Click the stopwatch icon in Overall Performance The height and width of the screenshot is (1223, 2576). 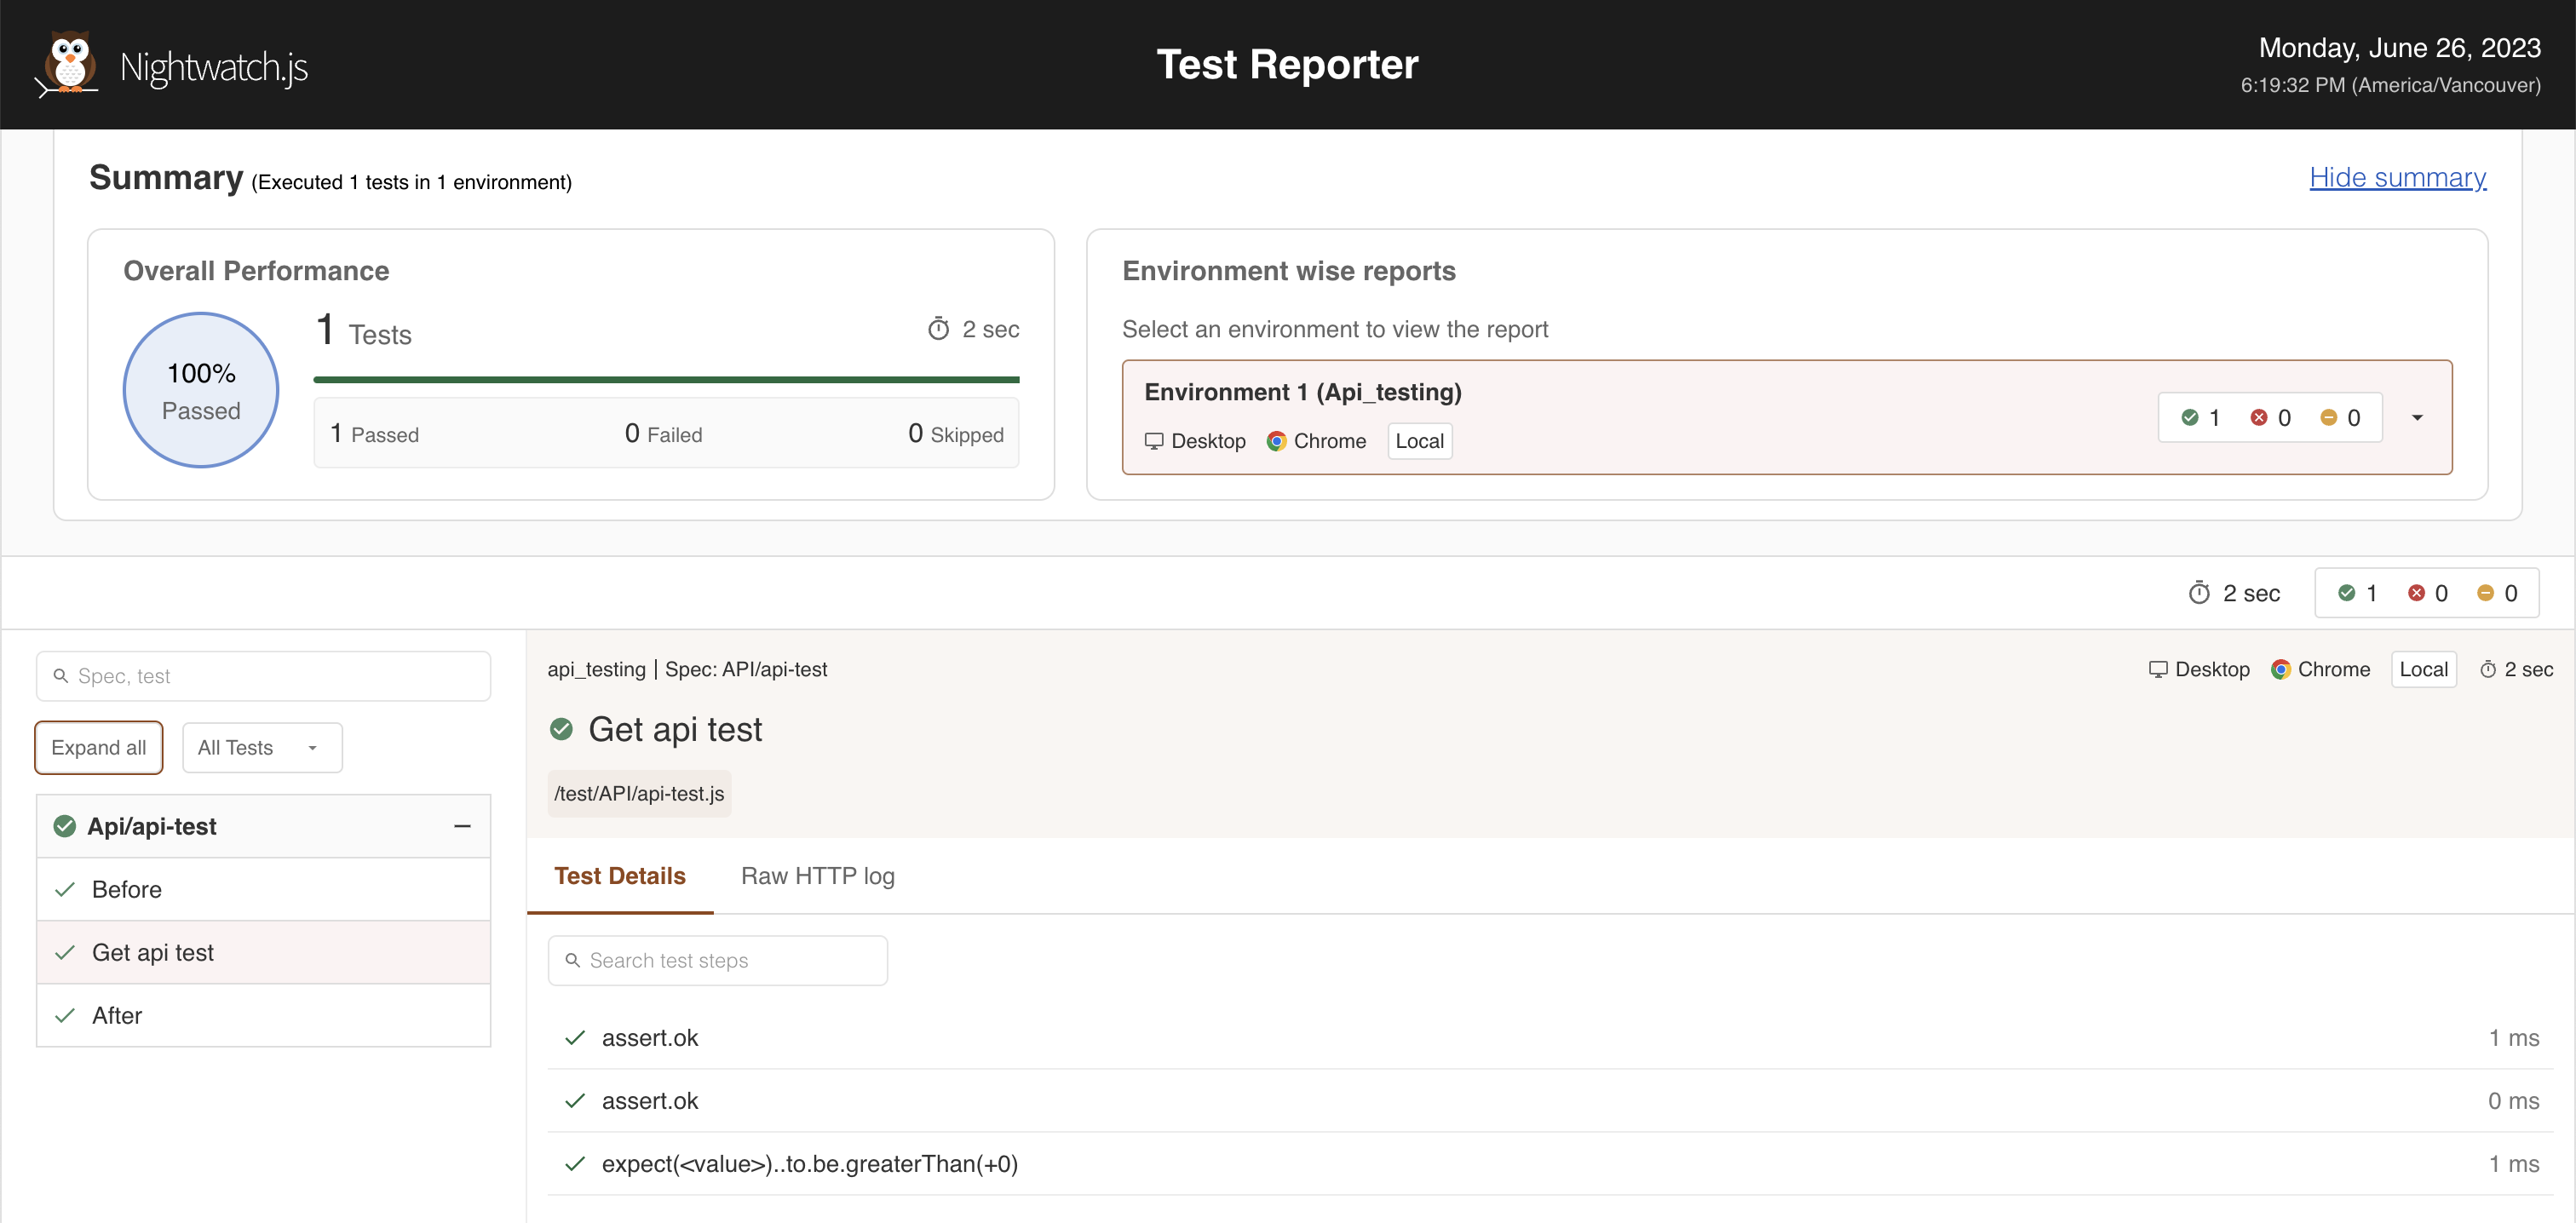[x=938, y=329]
